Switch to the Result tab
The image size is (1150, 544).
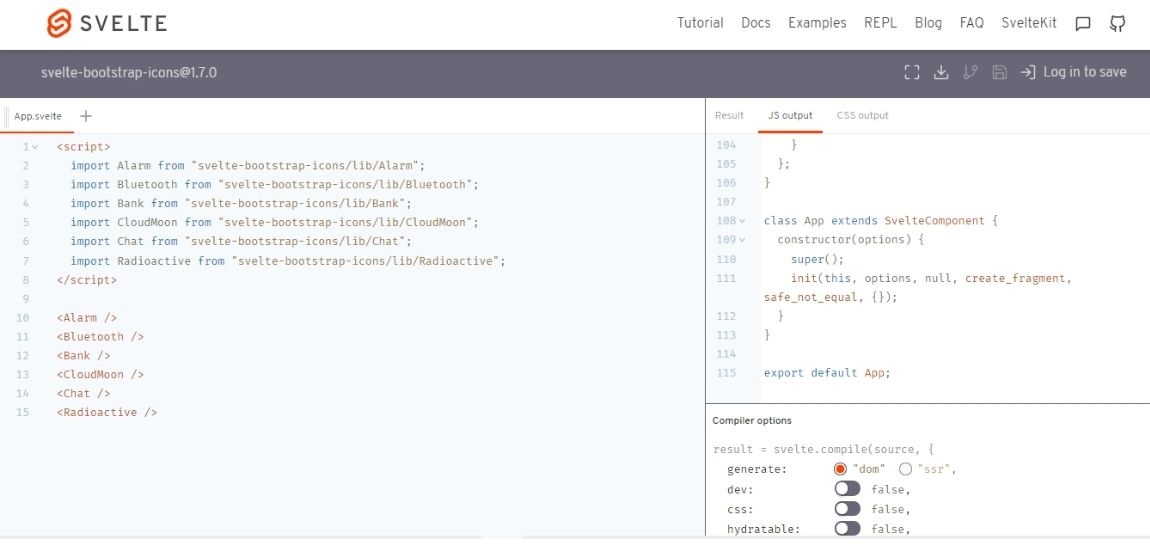click(729, 116)
